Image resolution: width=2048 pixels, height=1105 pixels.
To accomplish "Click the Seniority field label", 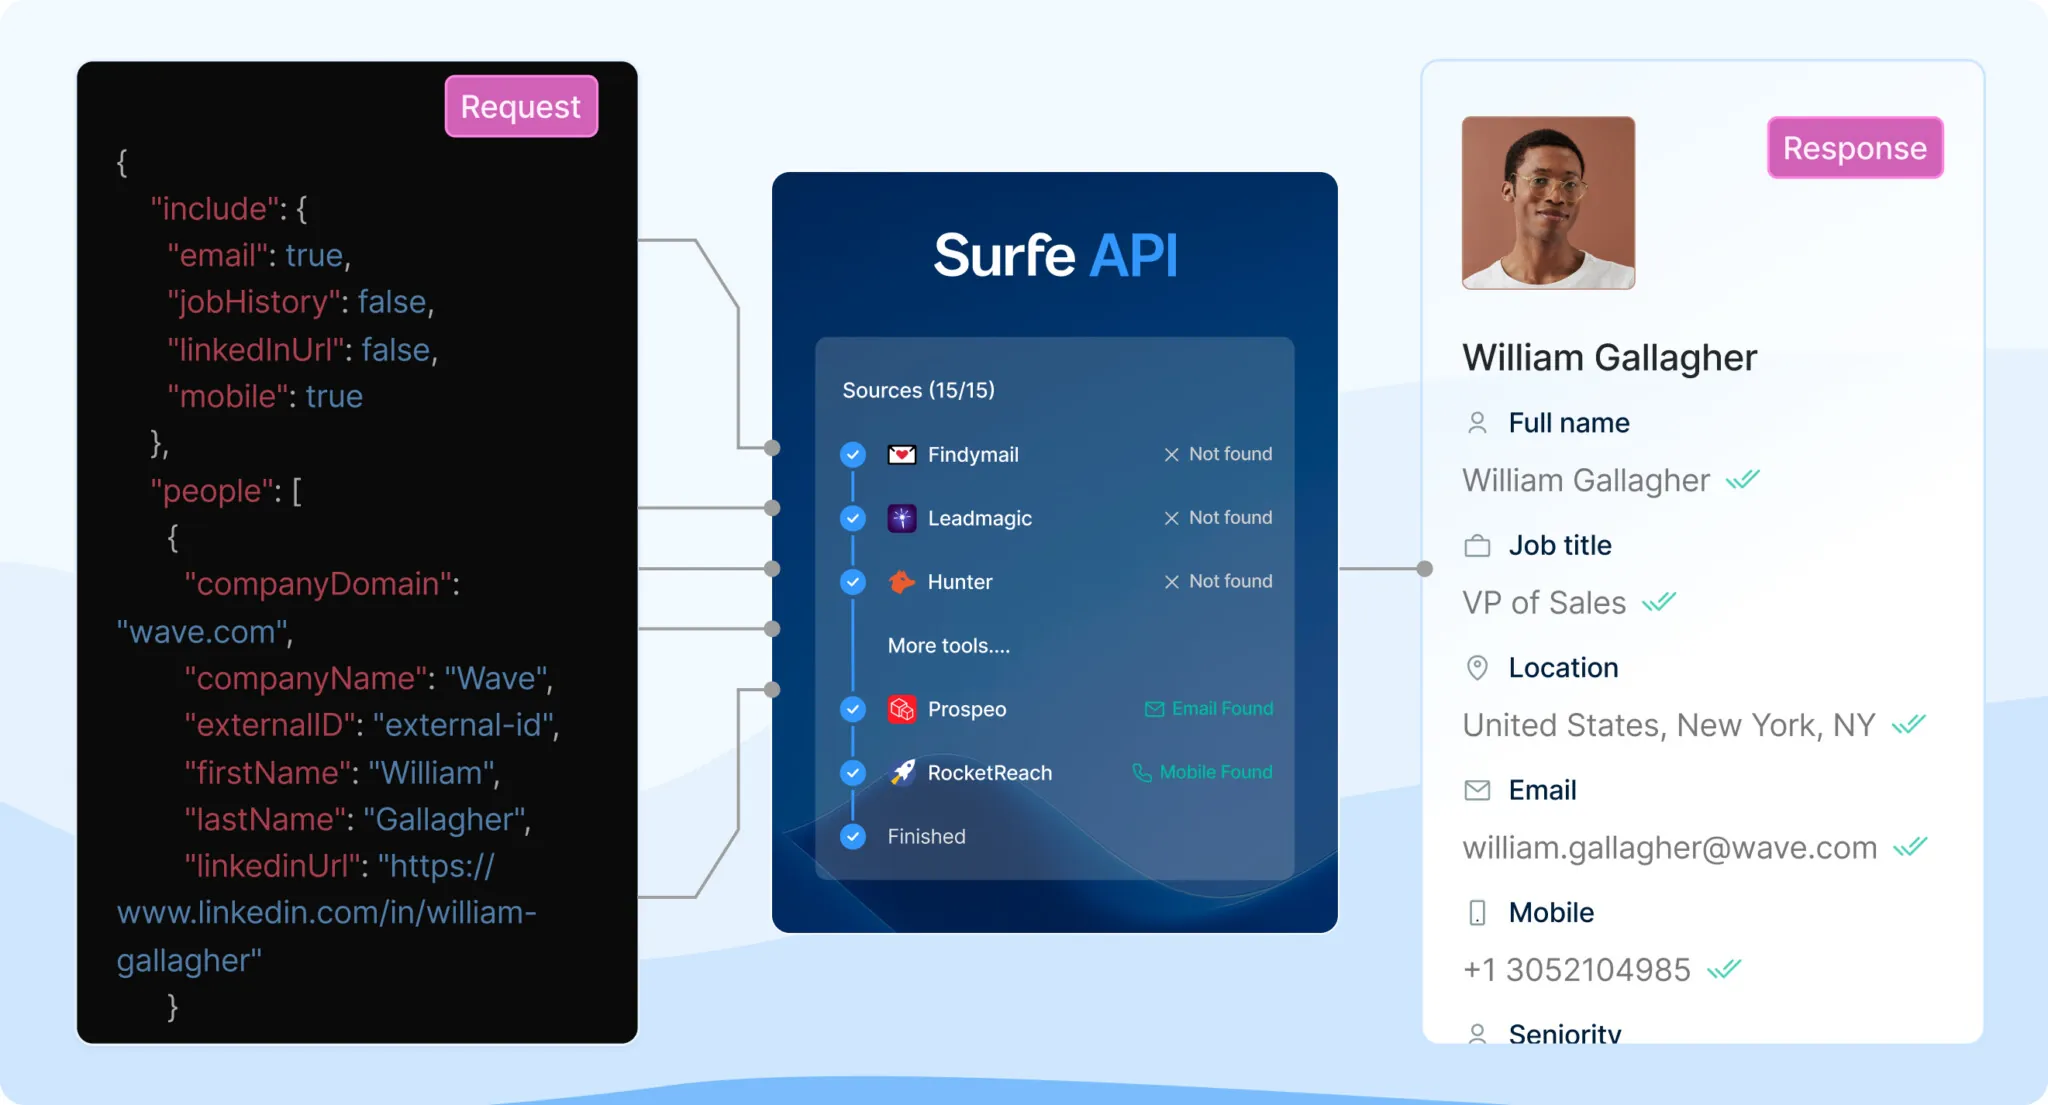I will tap(1565, 1032).
